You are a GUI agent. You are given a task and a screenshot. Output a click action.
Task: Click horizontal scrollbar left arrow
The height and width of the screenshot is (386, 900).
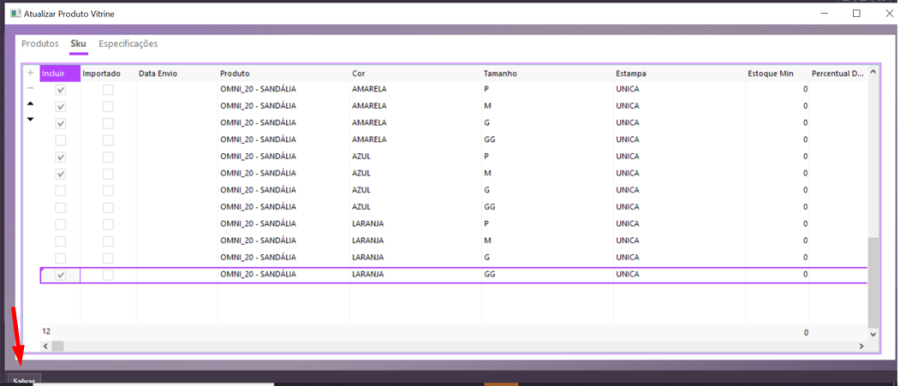coord(45,346)
